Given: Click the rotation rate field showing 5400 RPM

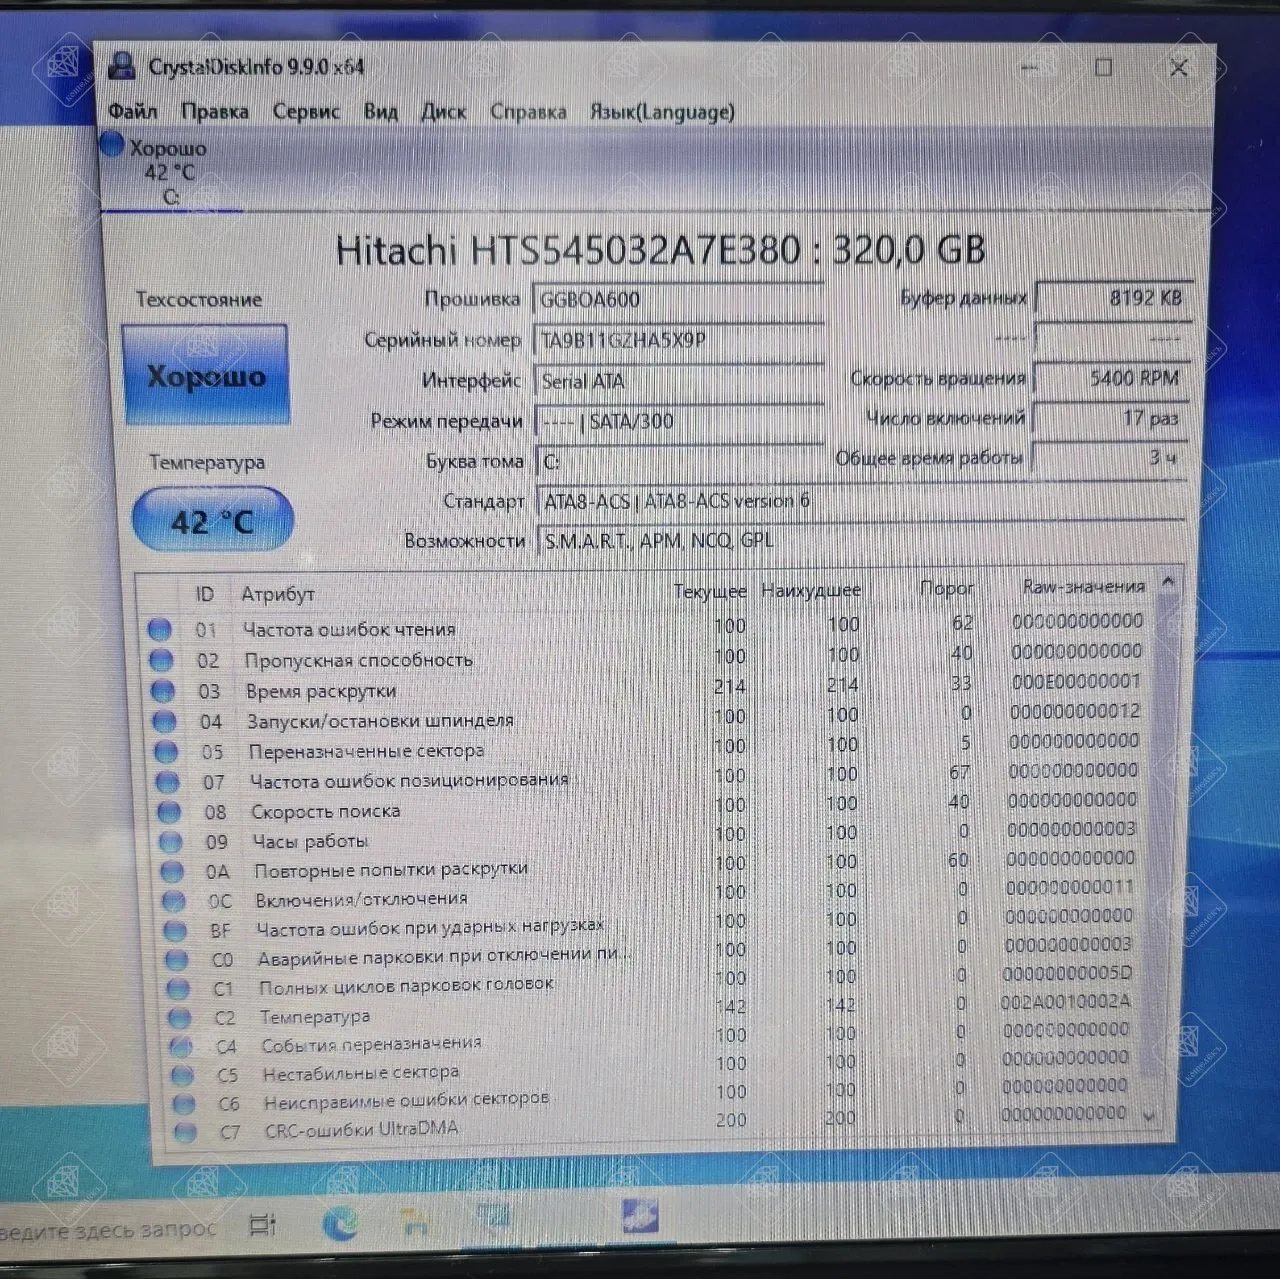Looking at the screenshot, I should (x=1112, y=378).
